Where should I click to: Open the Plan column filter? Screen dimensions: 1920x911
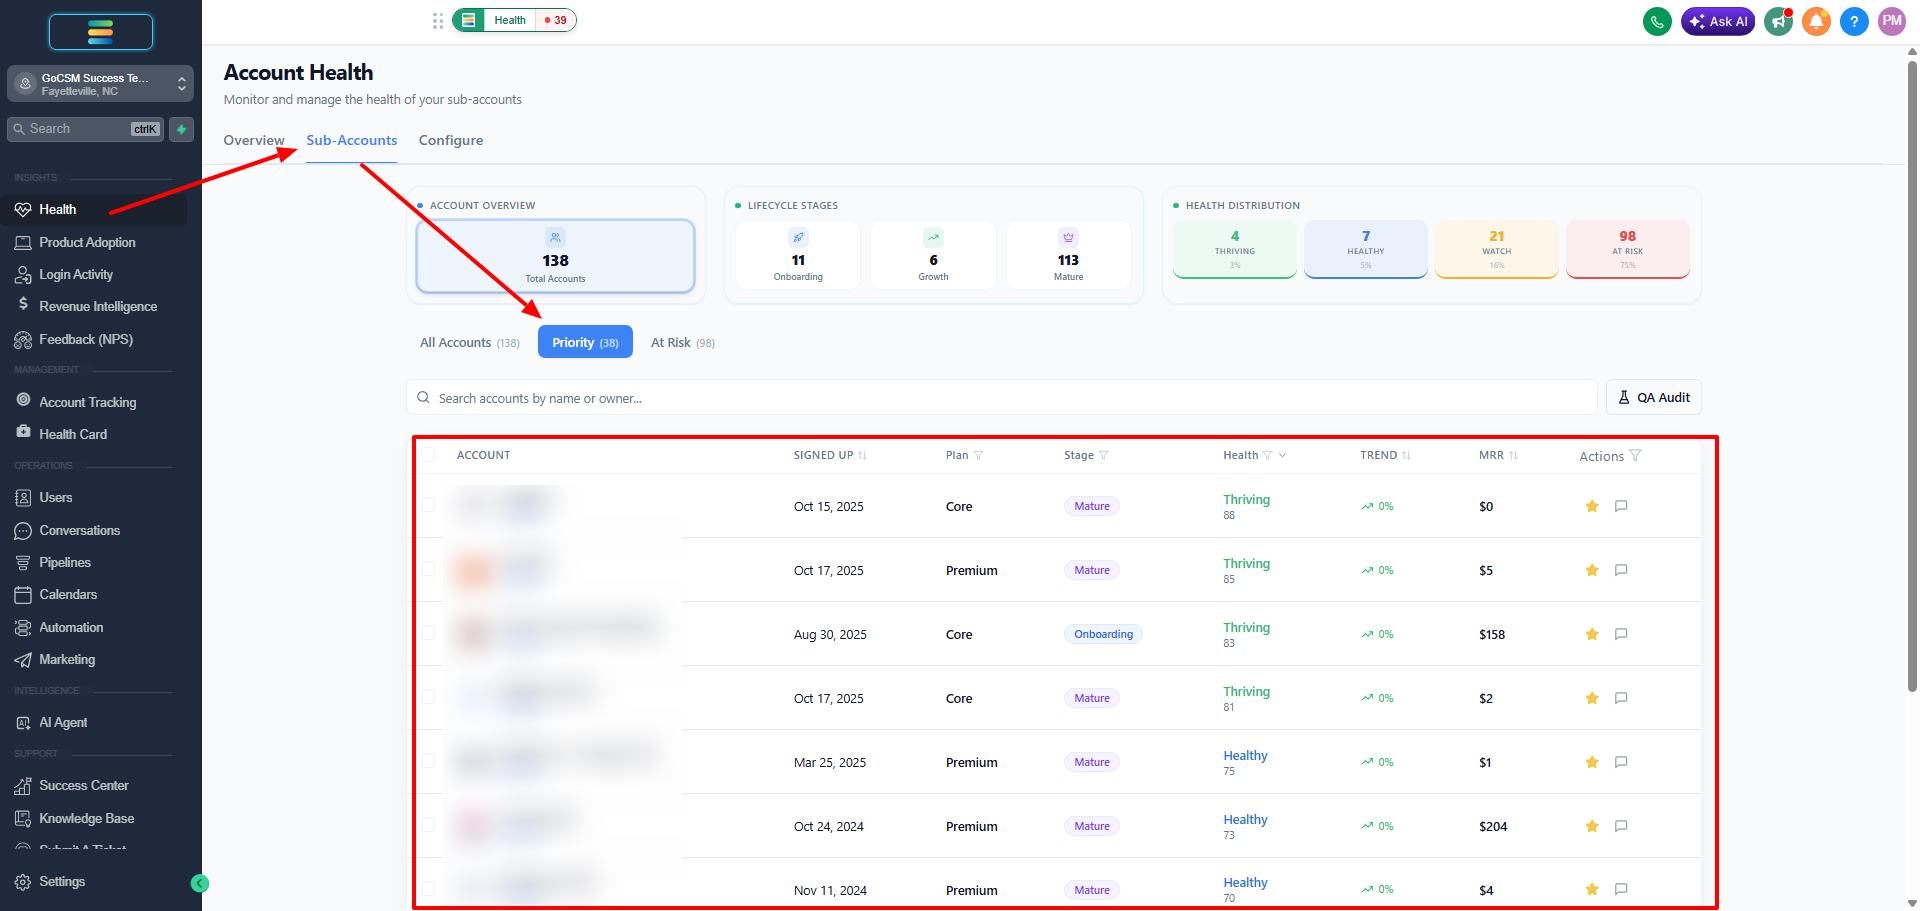(x=978, y=455)
